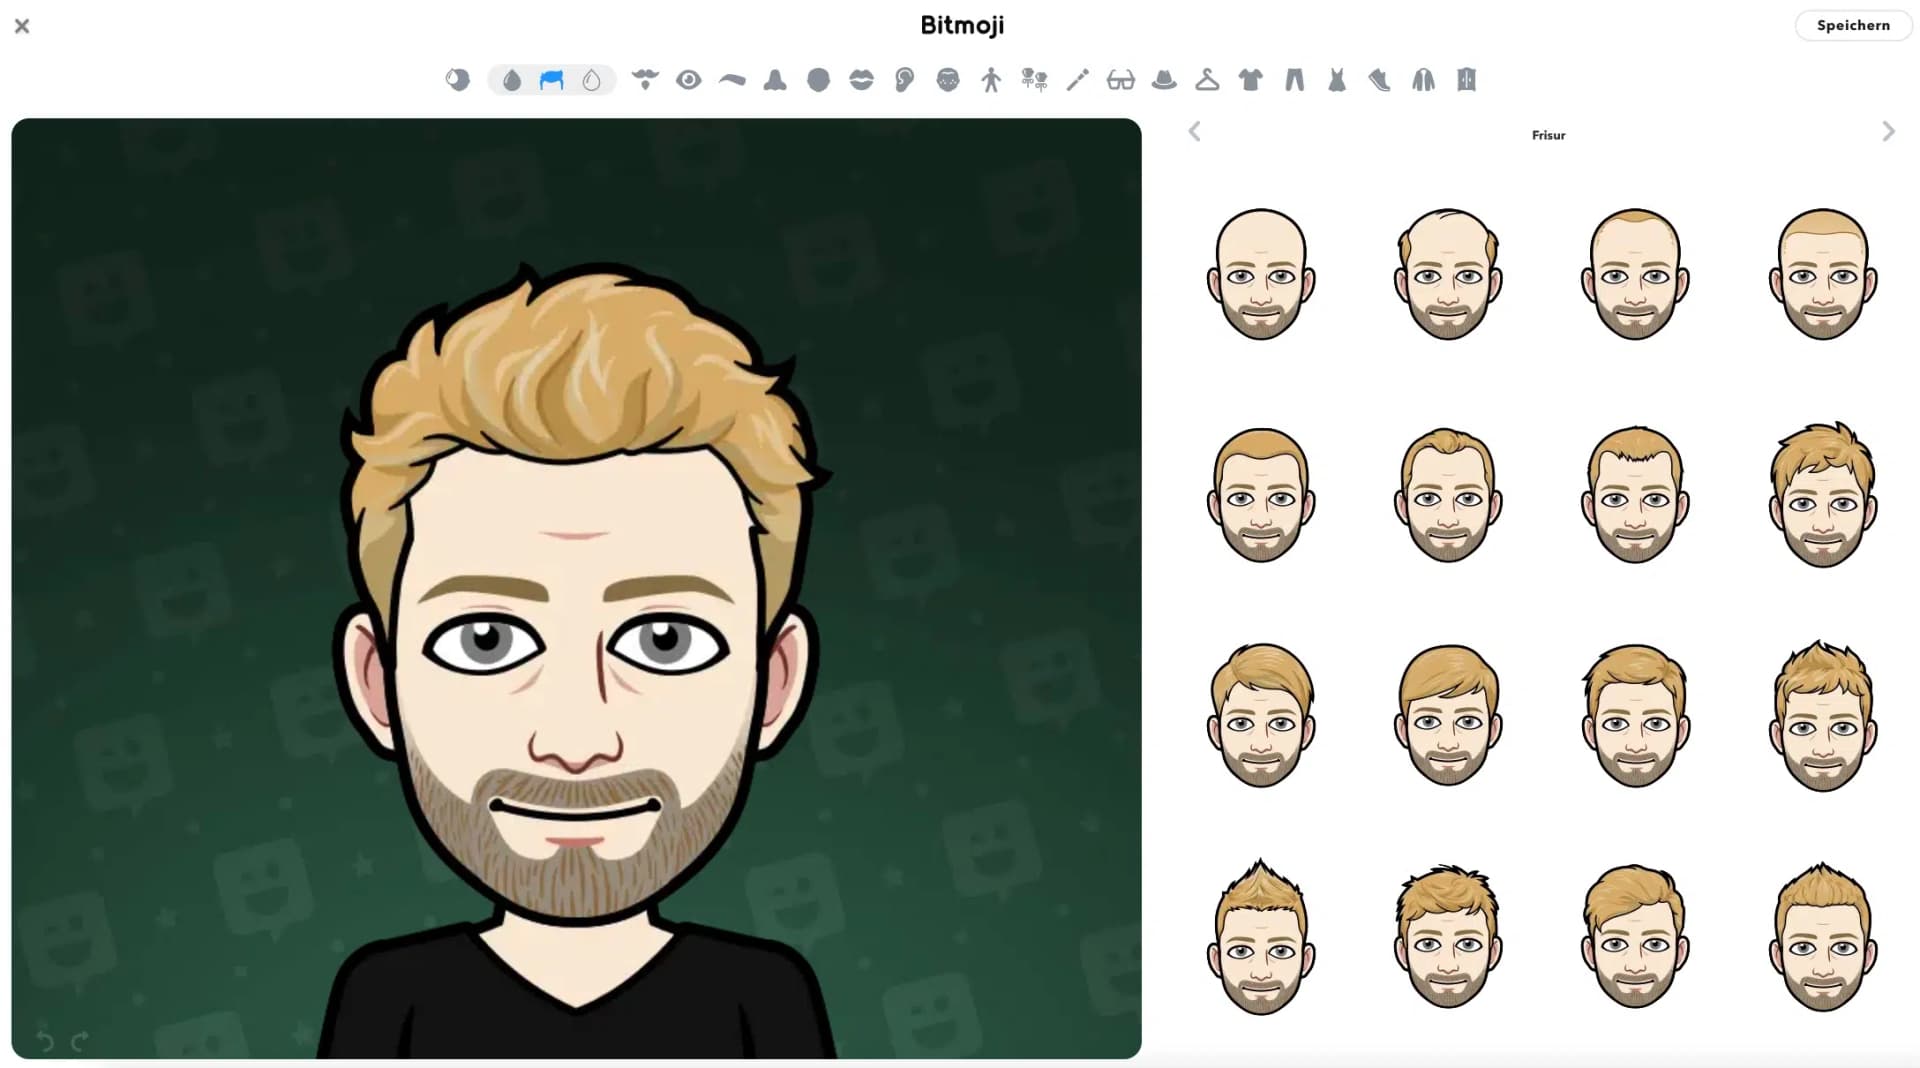Open the eye customization section
The width and height of the screenshot is (1920, 1068).
click(688, 80)
